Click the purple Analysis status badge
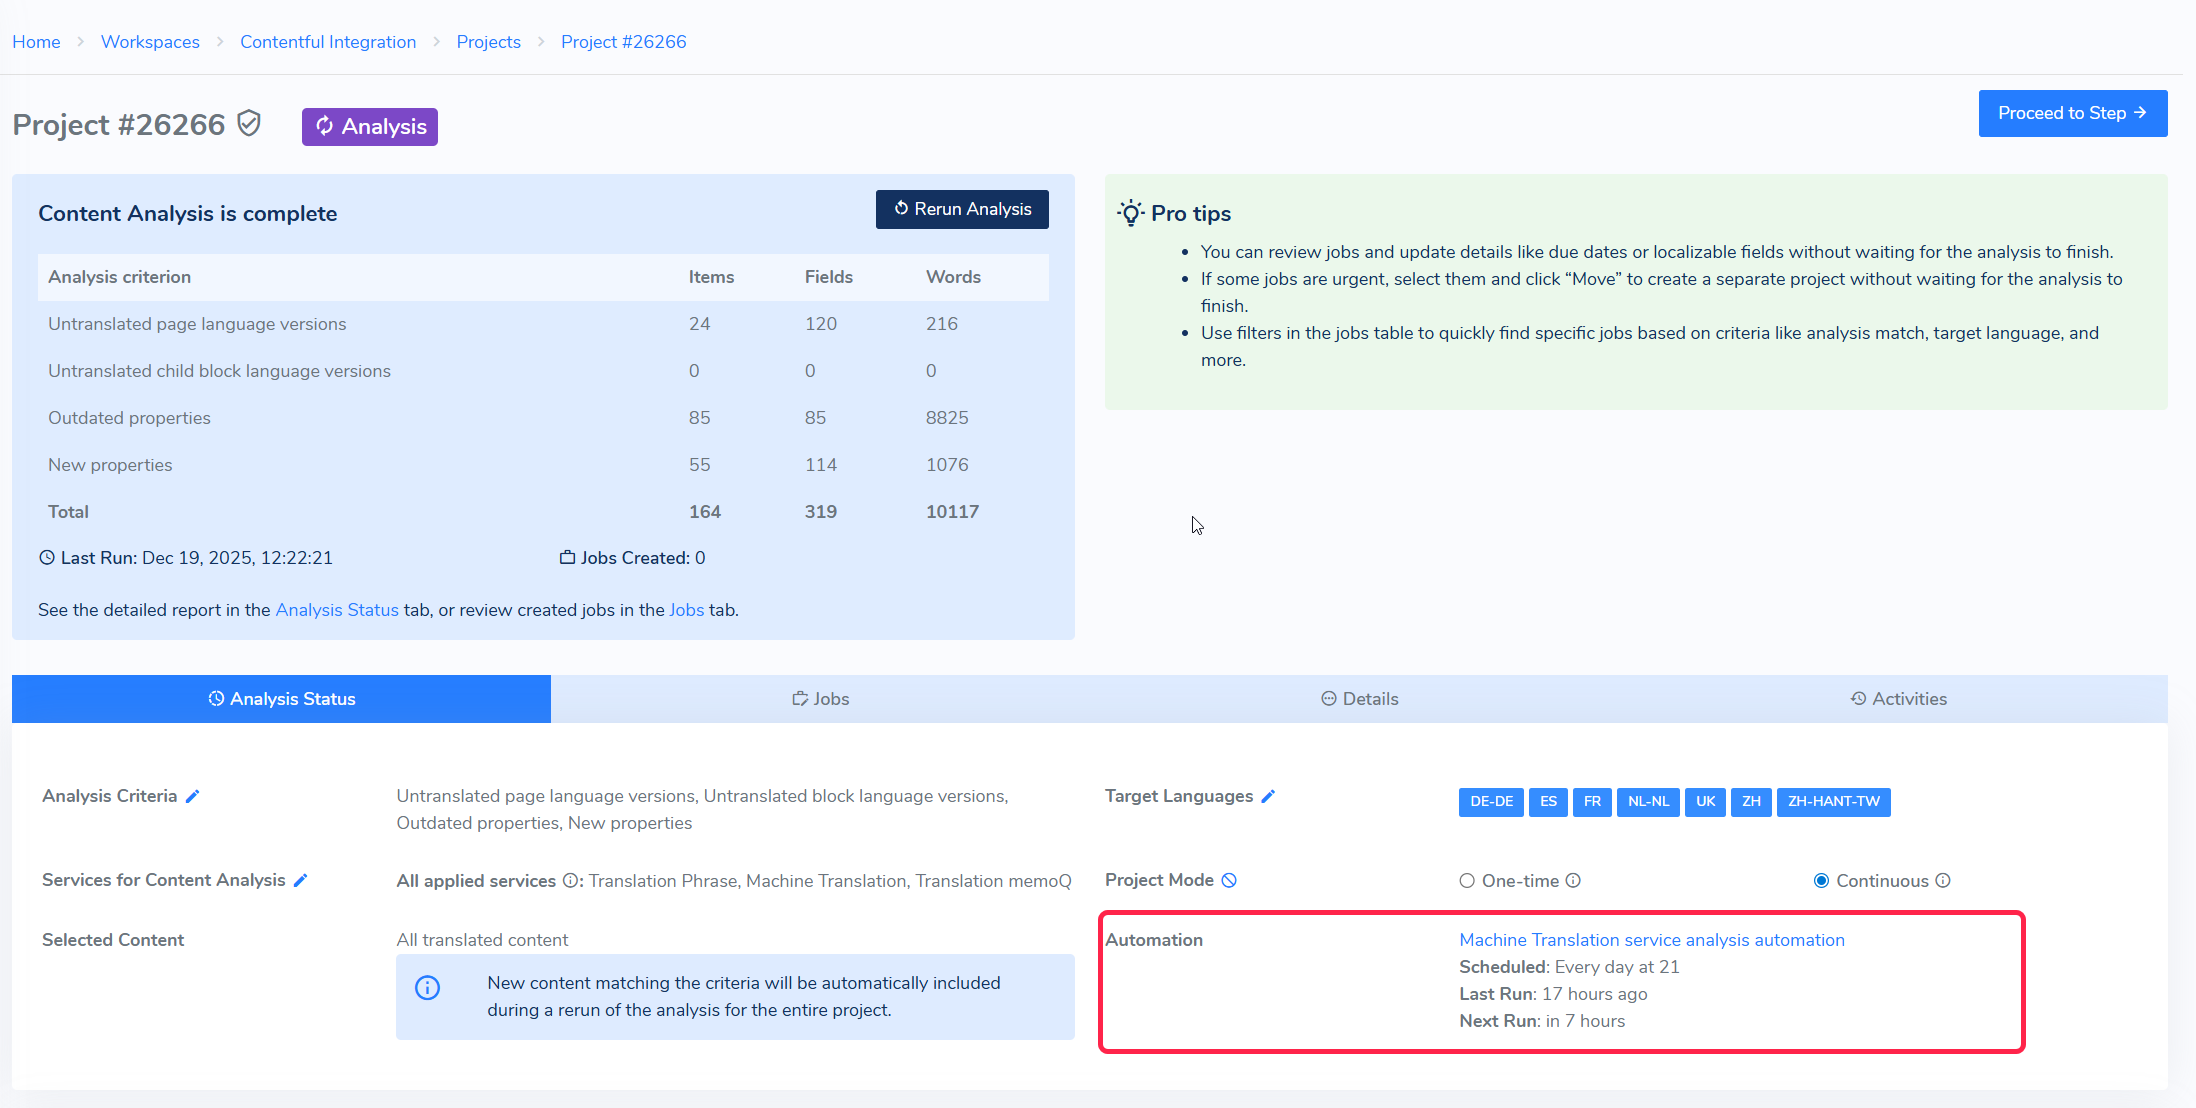Viewport: 2196px width, 1108px height. coord(370,127)
